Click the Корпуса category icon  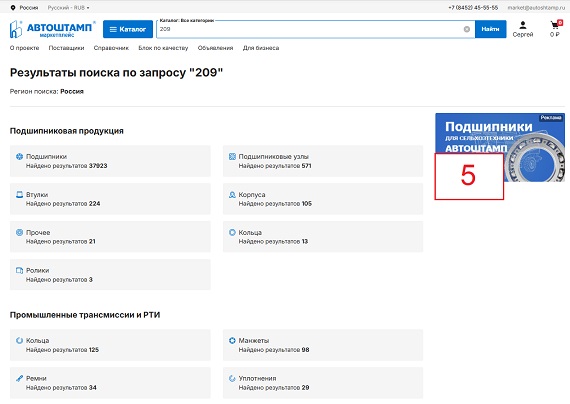tap(232, 195)
